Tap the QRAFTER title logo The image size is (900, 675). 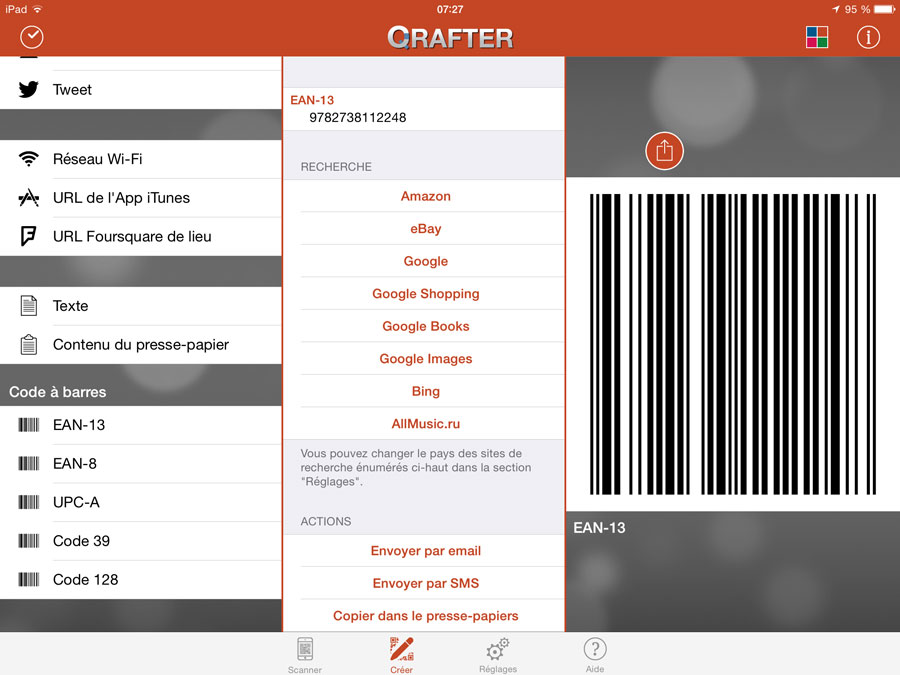tap(450, 38)
